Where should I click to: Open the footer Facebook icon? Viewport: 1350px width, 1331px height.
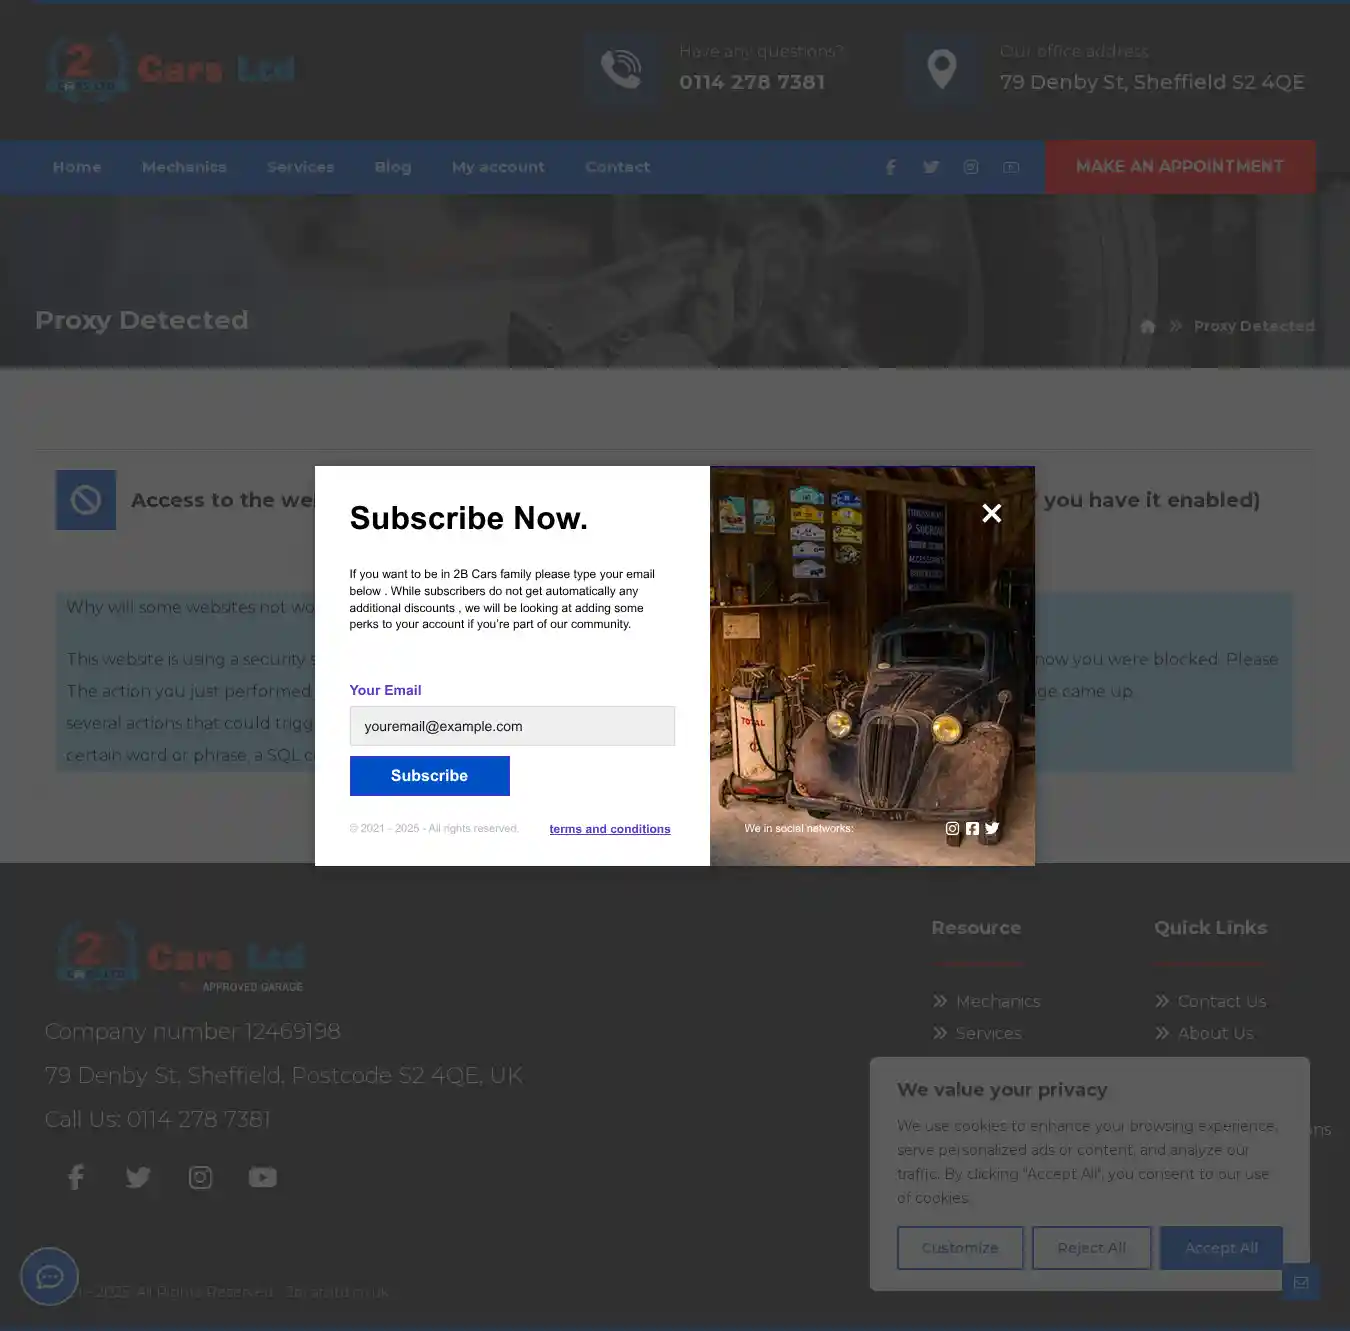click(x=76, y=1177)
